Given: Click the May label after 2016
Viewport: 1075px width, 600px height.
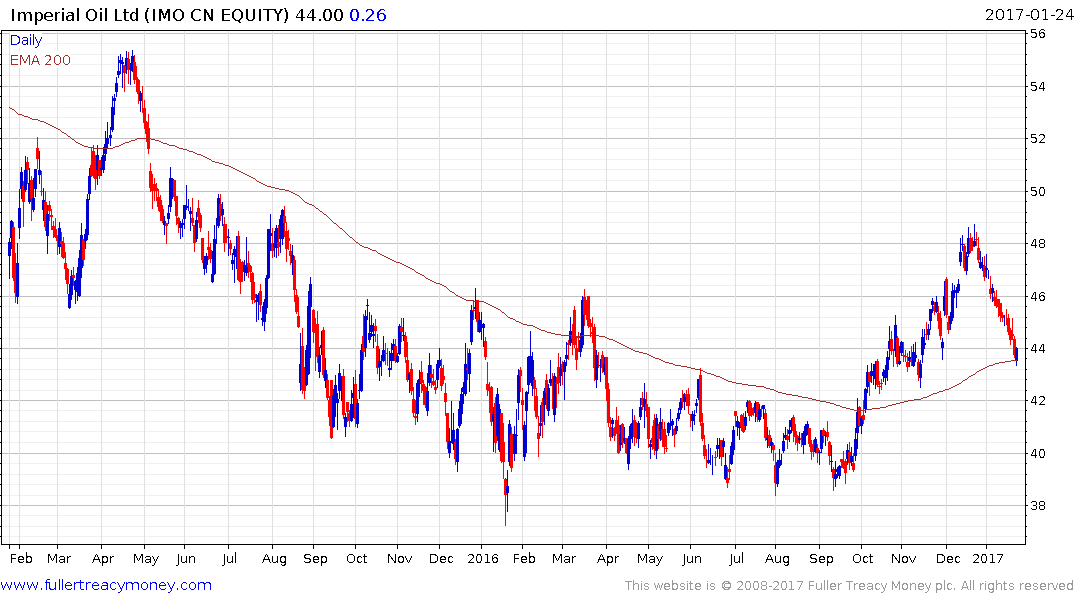Looking at the screenshot, I should click(x=649, y=559).
